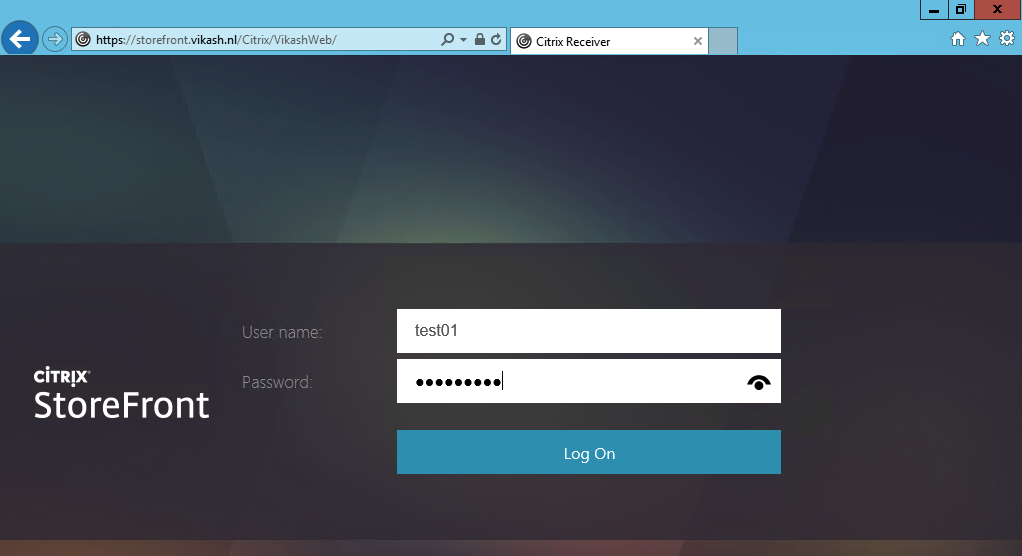Click the site icon in address bar
The height and width of the screenshot is (556, 1022).
click(83, 40)
